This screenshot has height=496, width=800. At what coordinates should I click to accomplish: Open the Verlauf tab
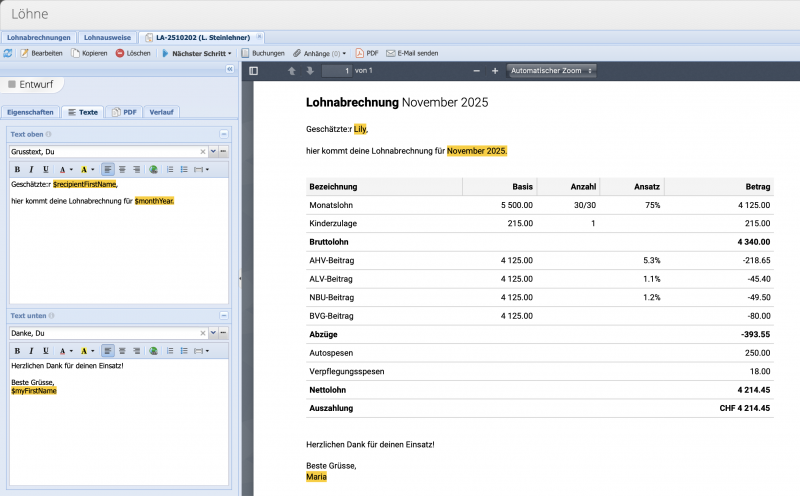click(x=161, y=112)
